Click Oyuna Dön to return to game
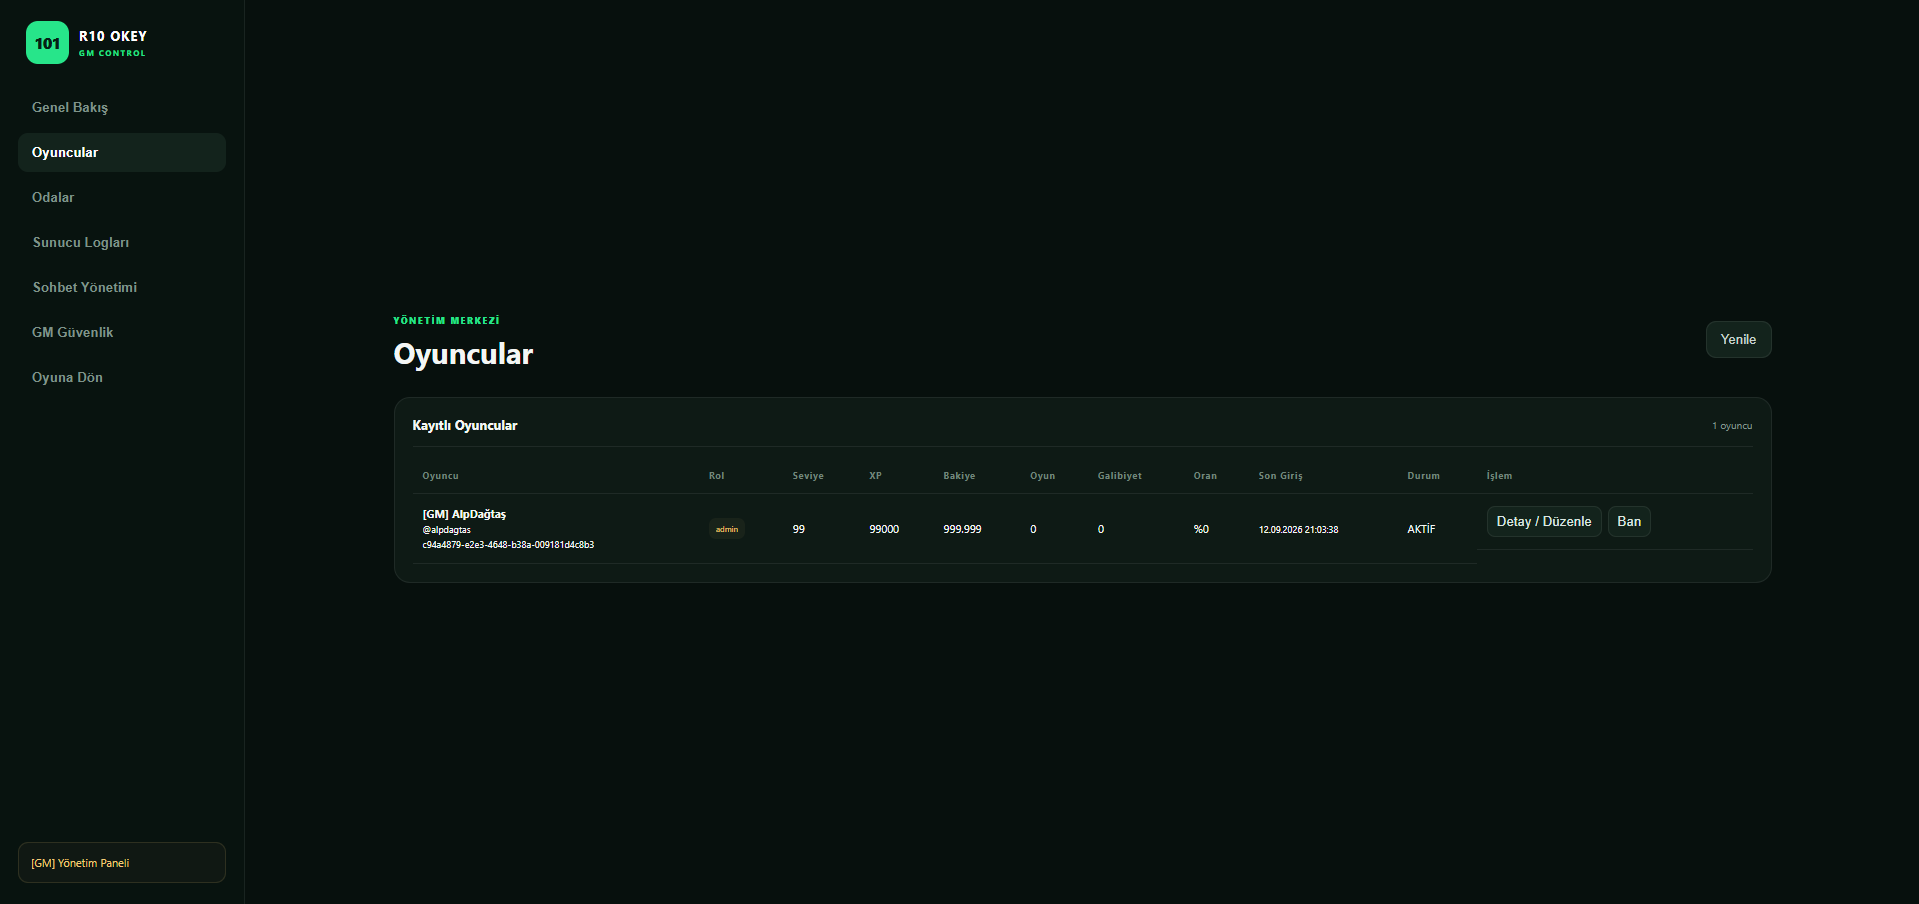This screenshot has width=1919, height=904. pyautogui.click(x=122, y=377)
